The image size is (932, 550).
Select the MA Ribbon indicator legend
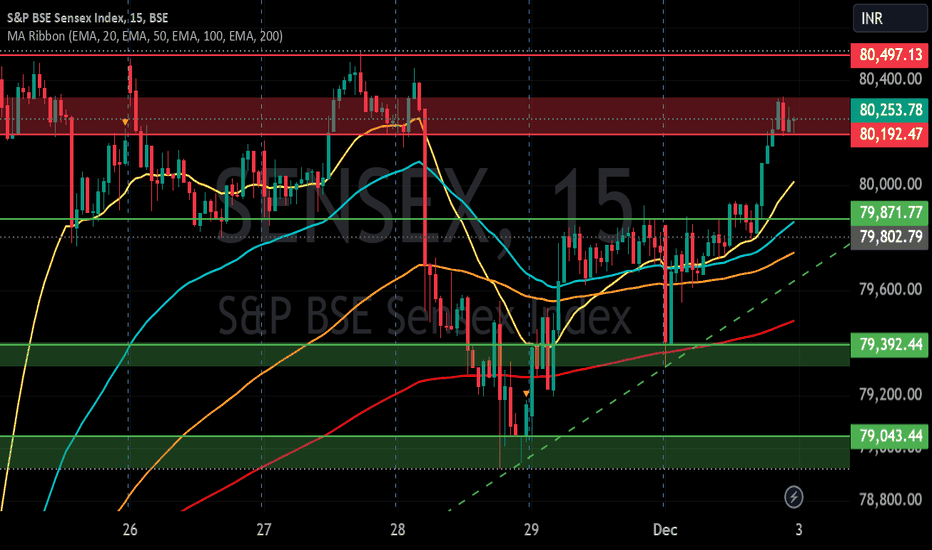[x=145, y=36]
